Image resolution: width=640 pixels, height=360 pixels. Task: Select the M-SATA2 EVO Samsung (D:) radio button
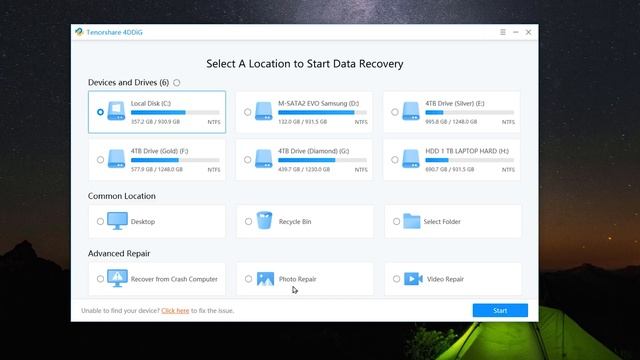click(x=248, y=112)
